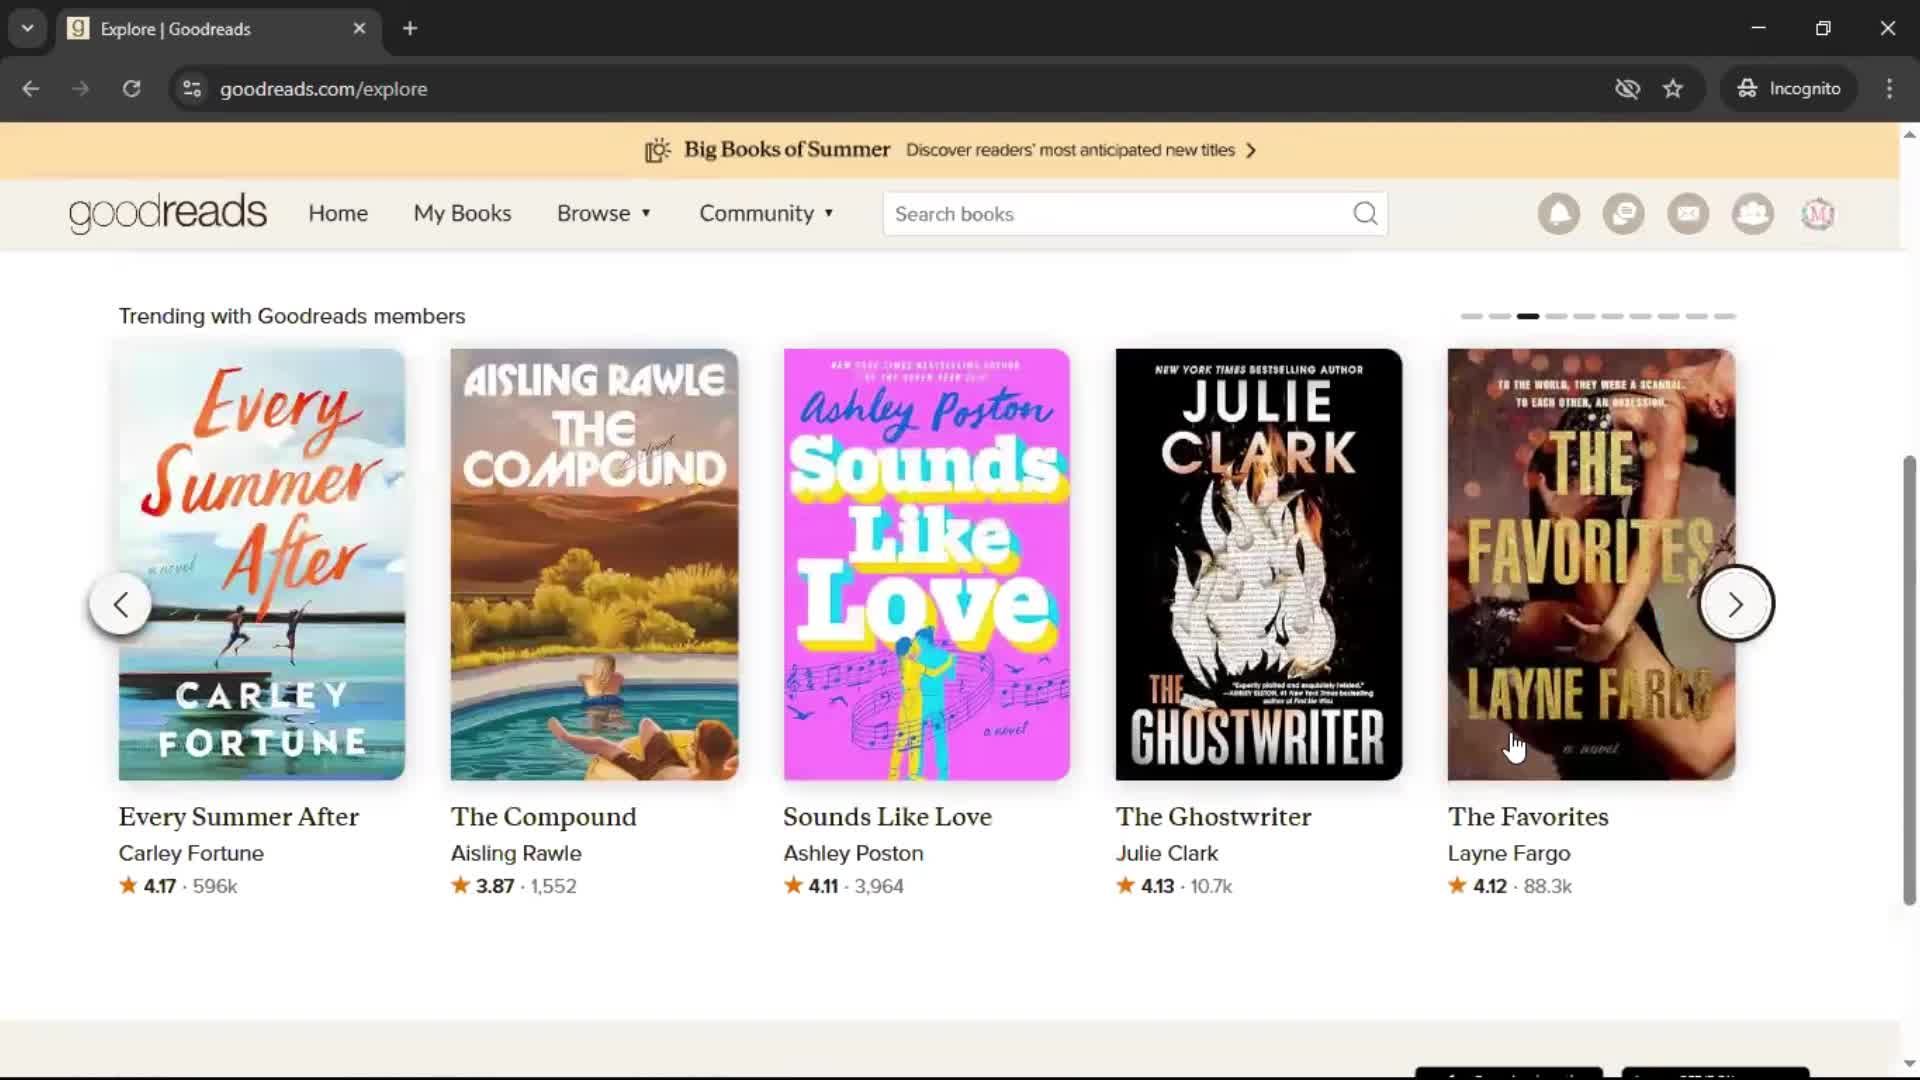The width and height of the screenshot is (1920, 1080).
Task: Click the 4.13 rating for The Ghostwriter
Action: pyautogui.click(x=1156, y=886)
